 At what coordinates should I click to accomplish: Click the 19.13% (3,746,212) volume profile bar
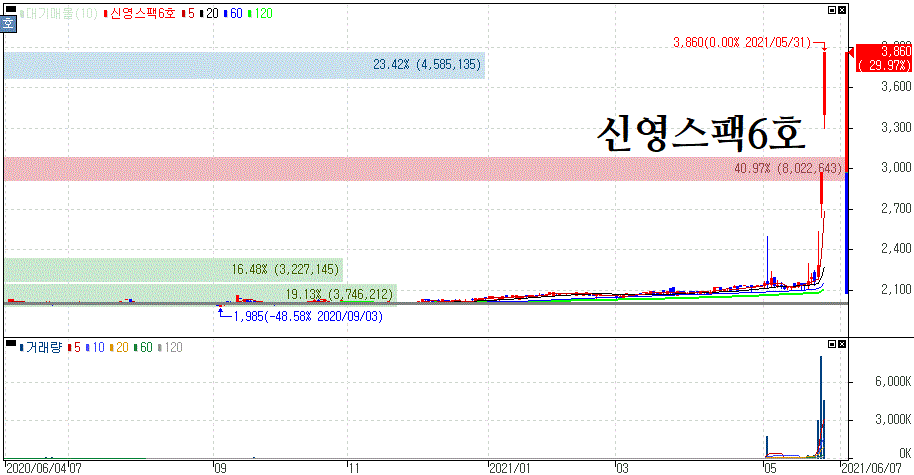[201, 295]
